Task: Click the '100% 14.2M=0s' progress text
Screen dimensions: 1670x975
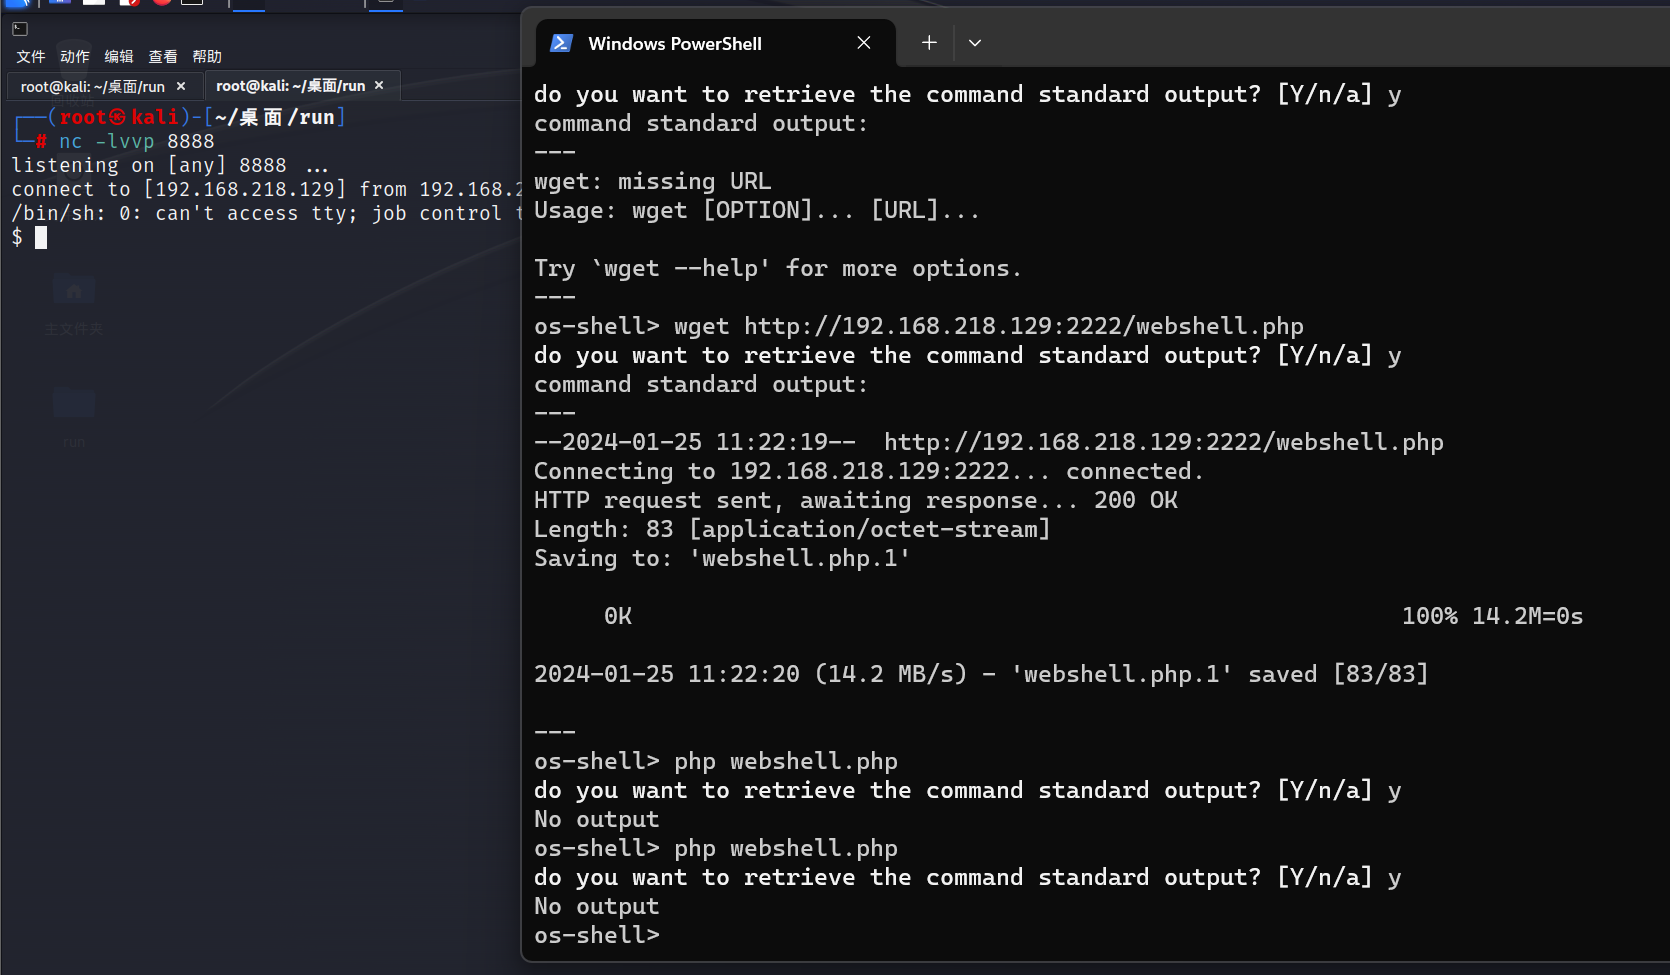Action: point(1492,616)
